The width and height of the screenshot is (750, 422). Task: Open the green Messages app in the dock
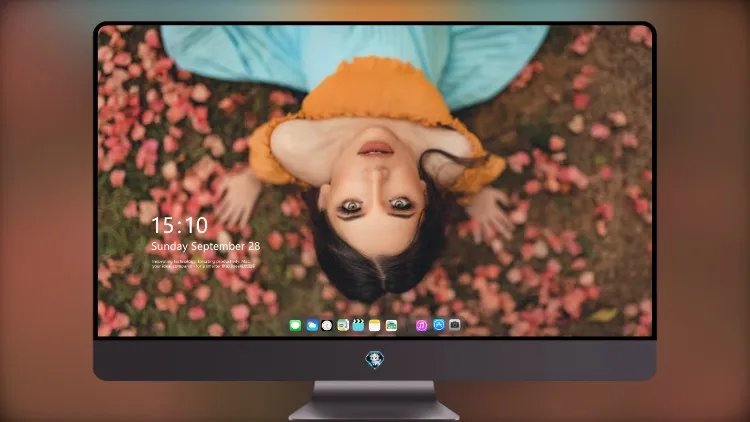(295, 325)
